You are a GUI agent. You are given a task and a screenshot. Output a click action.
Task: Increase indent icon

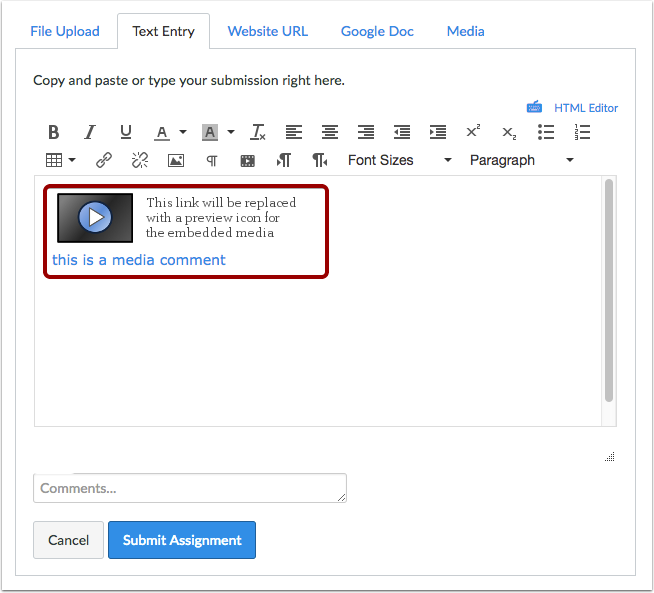[x=438, y=132]
